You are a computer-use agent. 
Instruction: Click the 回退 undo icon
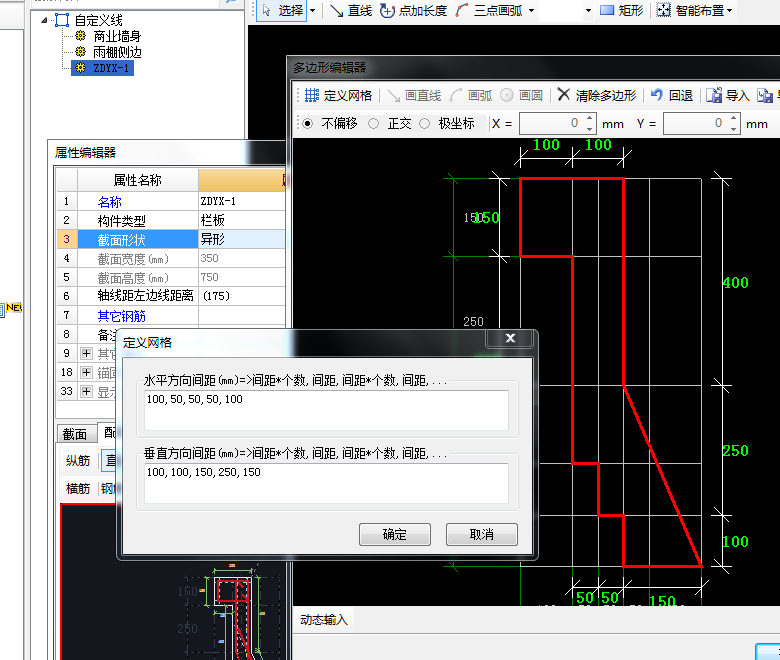point(657,94)
